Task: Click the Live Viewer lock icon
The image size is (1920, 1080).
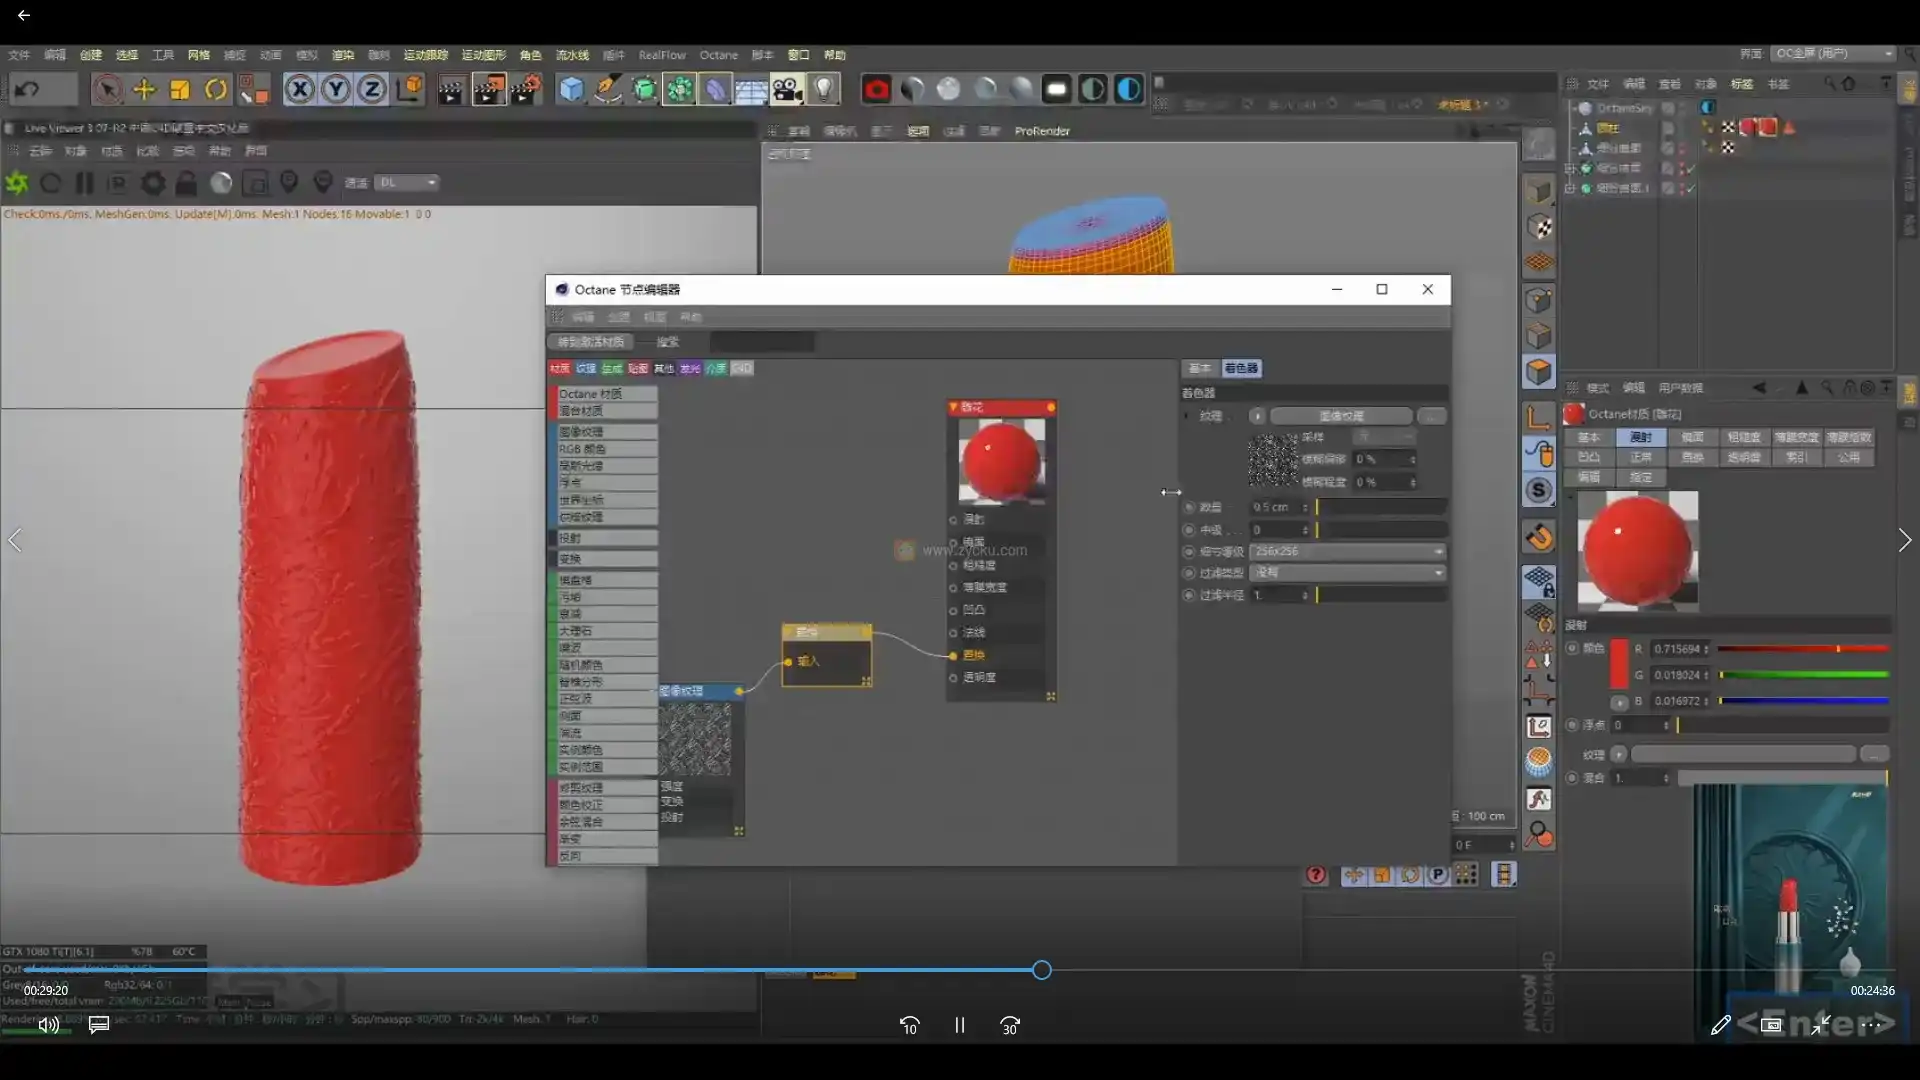Action: click(x=186, y=183)
